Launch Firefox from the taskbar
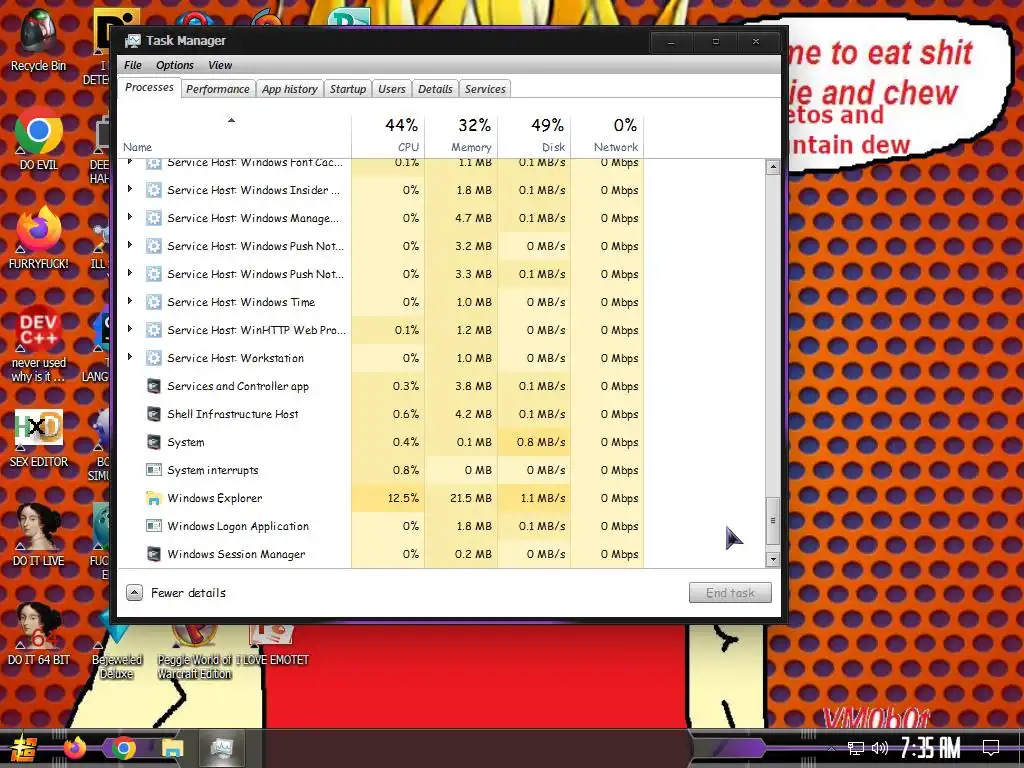Image resolution: width=1024 pixels, height=768 pixels. click(x=74, y=748)
